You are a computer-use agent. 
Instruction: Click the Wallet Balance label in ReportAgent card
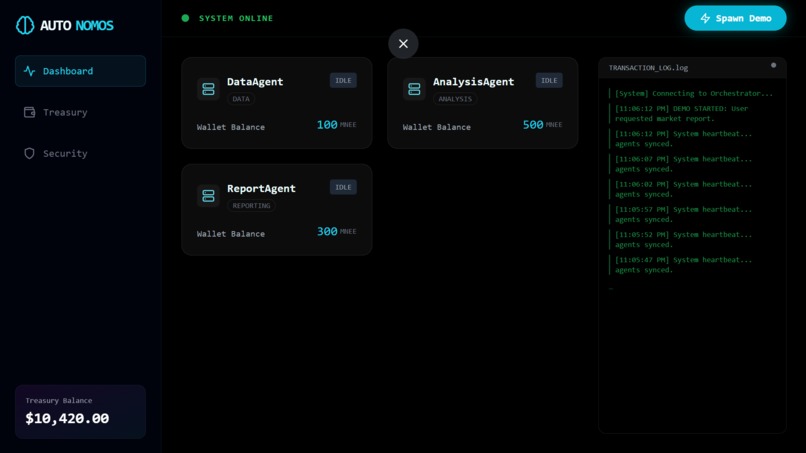coord(231,234)
